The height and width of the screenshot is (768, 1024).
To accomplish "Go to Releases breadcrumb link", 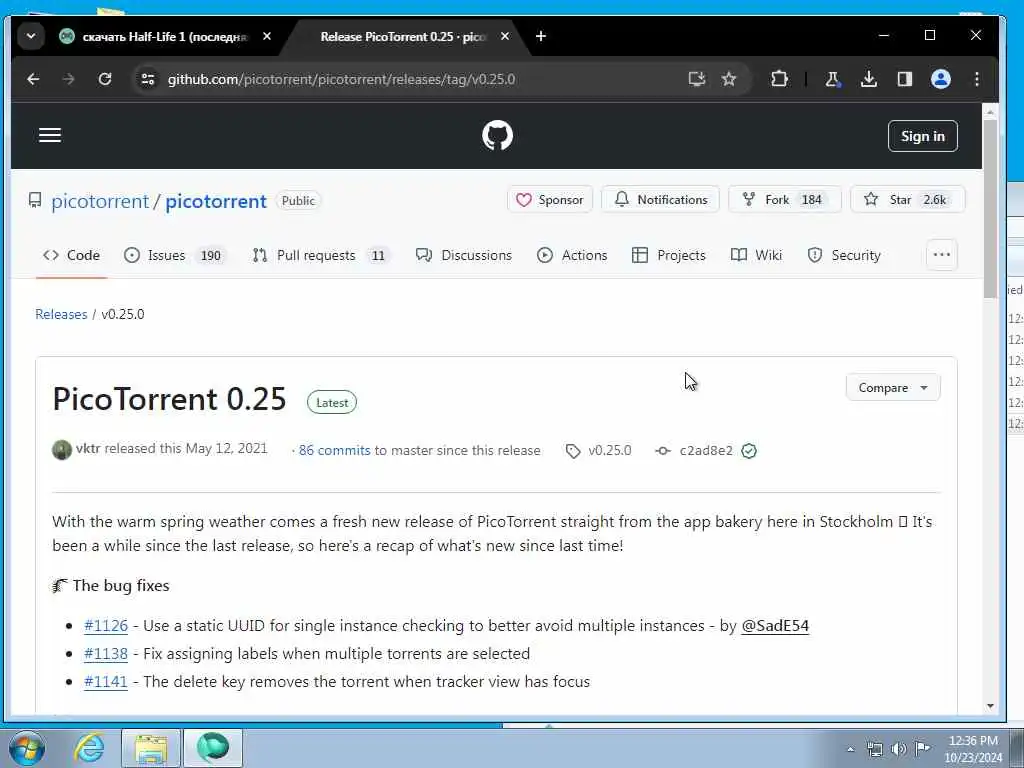I will click(x=61, y=314).
